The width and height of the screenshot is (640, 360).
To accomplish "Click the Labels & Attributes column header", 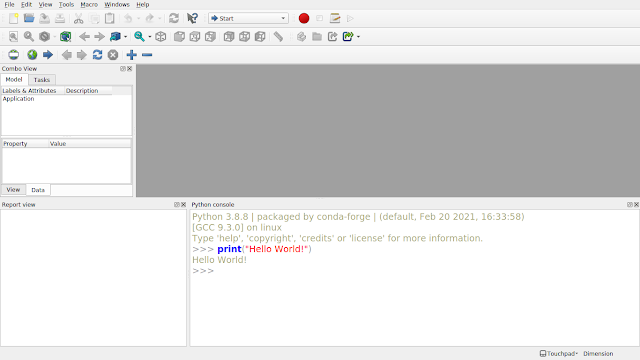I will pos(33,91).
